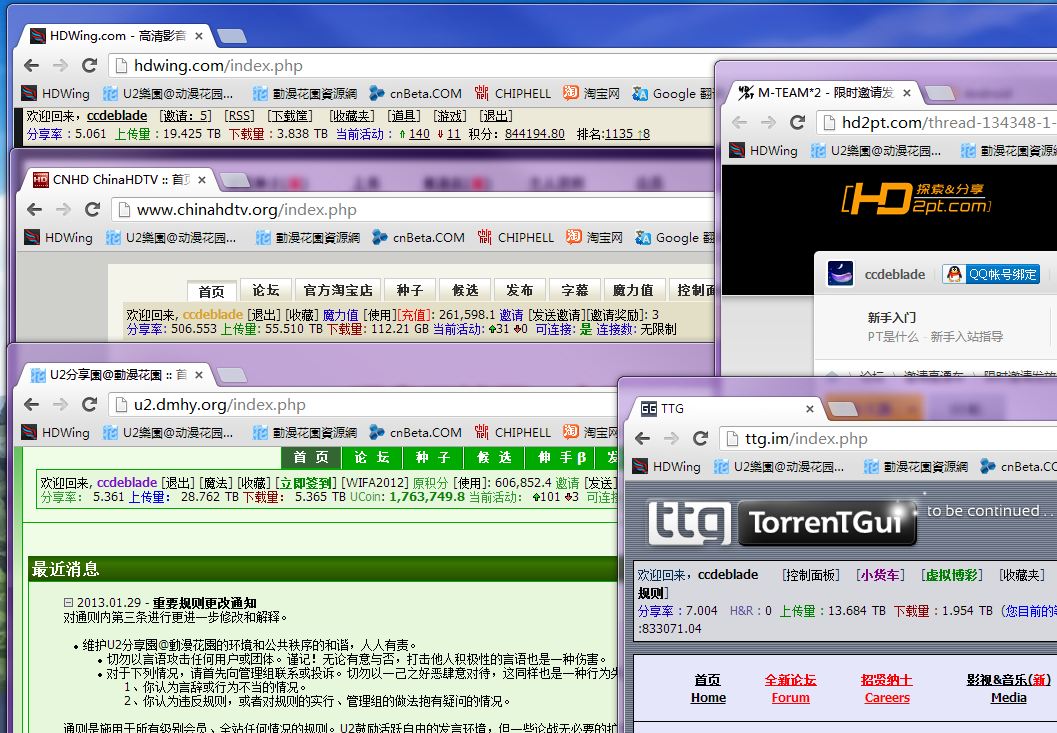
Task: Click the QQ帐号绑定 button
Action: click(992, 274)
